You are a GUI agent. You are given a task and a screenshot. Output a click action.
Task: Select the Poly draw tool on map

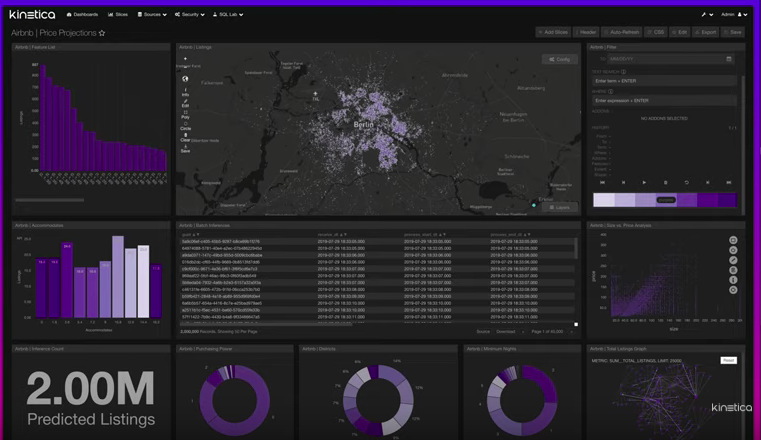click(185, 115)
